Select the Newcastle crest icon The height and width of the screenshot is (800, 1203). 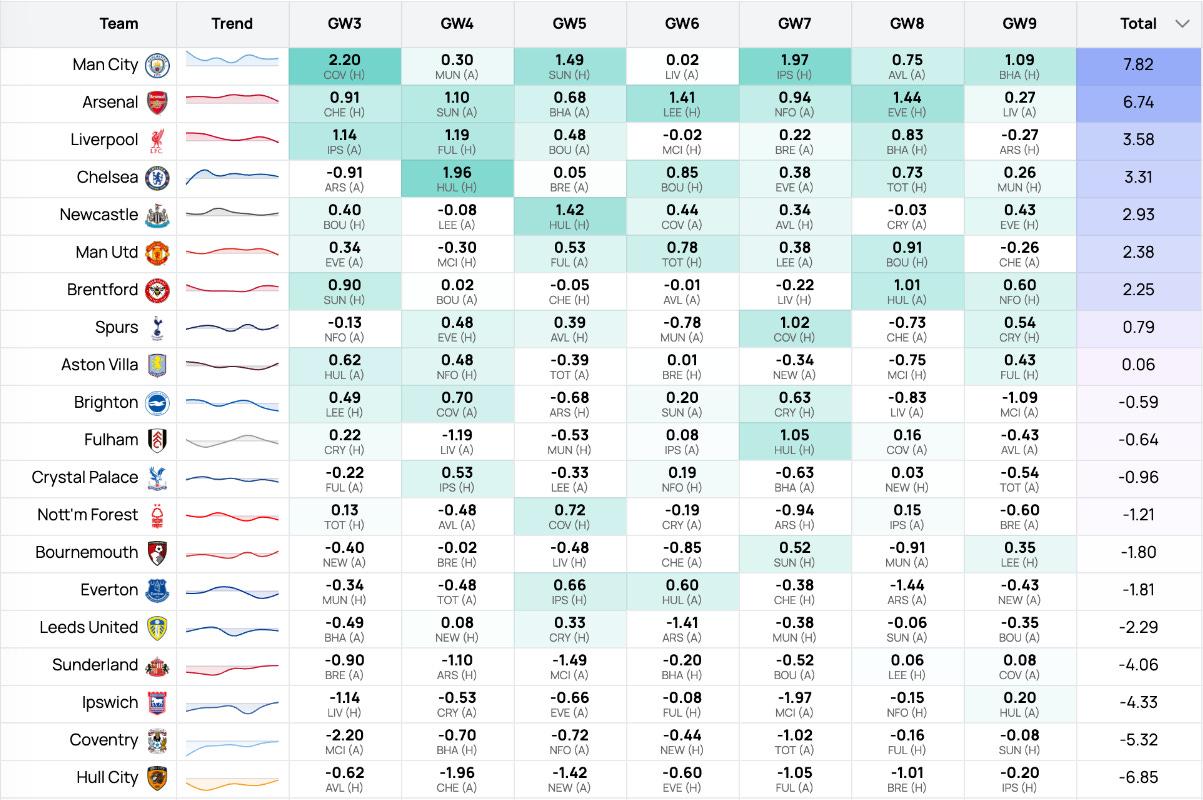click(157, 216)
